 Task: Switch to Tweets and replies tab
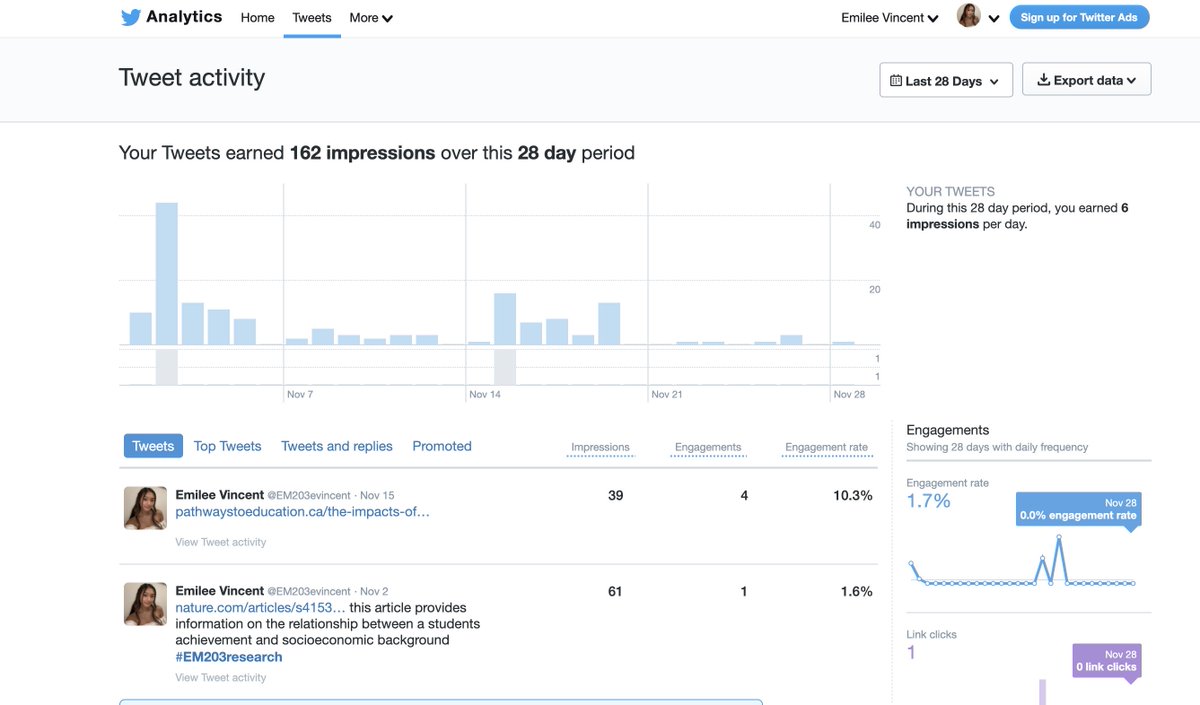click(x=337, y=446)
